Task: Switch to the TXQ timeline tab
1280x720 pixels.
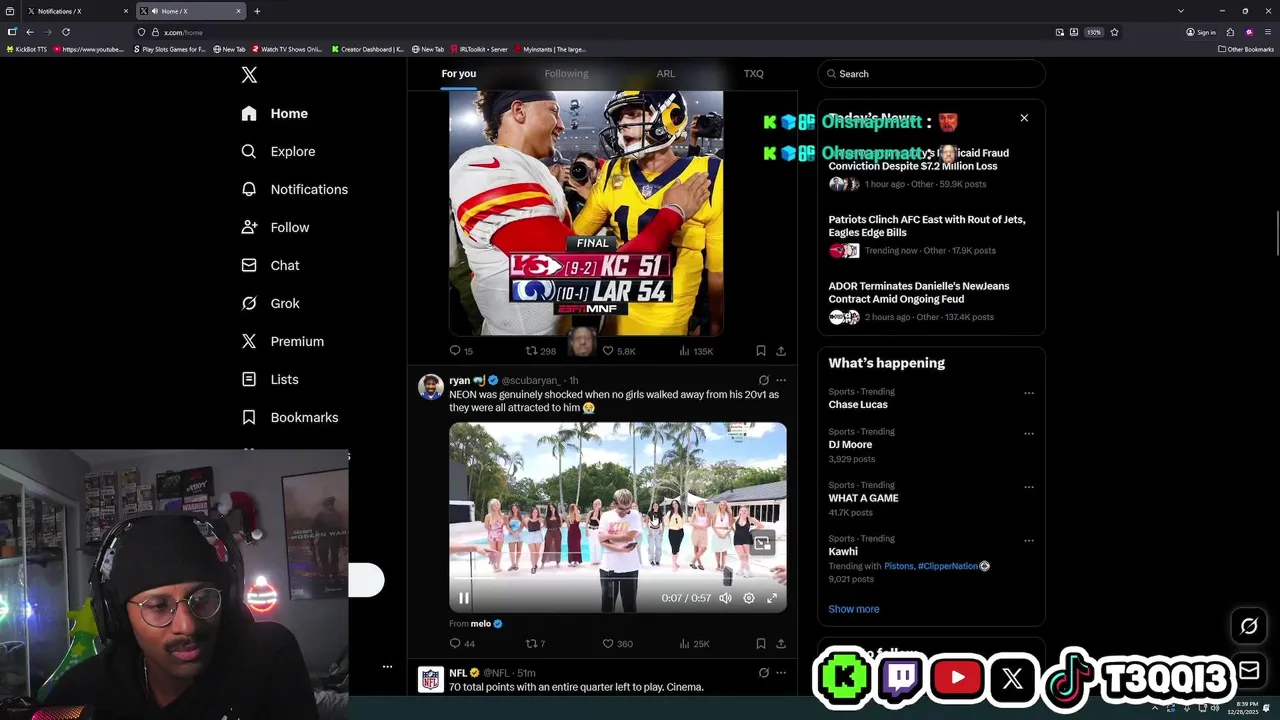Action: click(x=753, y=74)
